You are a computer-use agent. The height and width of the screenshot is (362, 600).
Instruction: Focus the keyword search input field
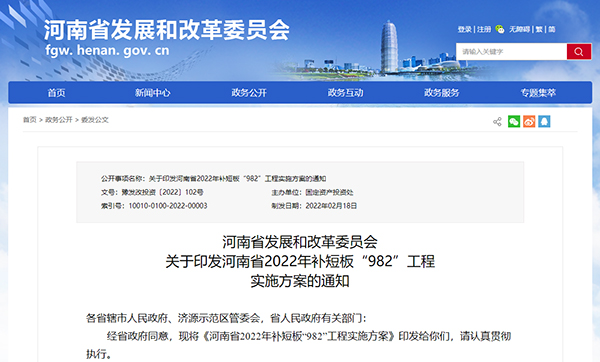point(511,51)
